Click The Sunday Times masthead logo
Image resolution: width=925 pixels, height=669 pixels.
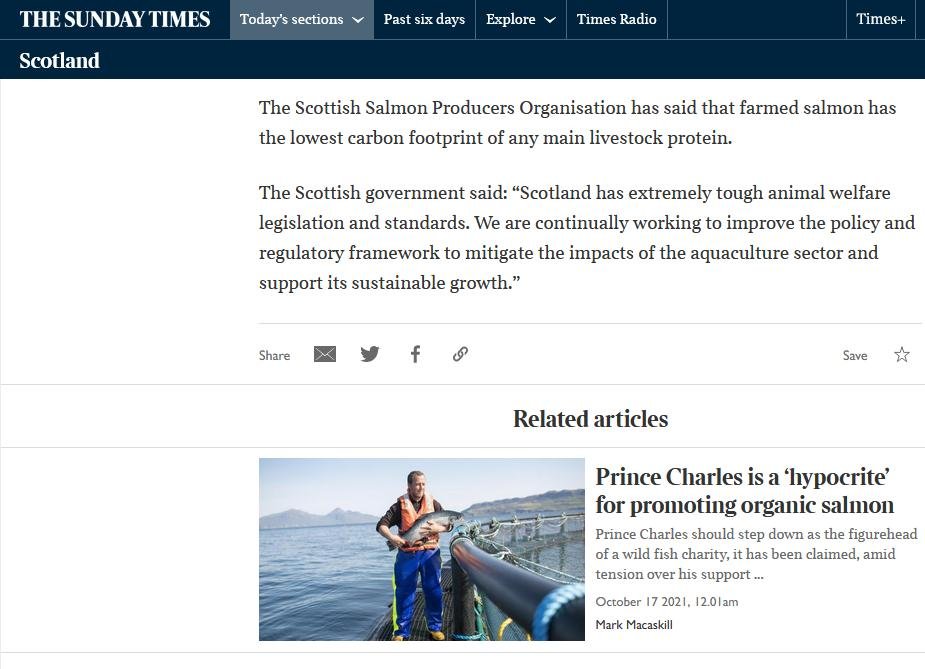[114, 19]
